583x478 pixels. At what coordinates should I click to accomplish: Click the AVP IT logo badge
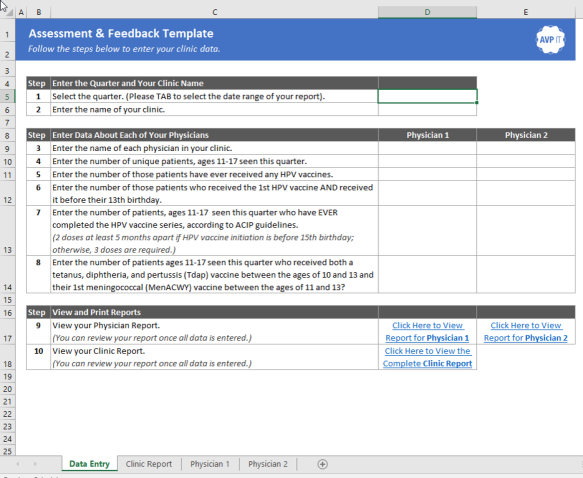coord(550,39)
